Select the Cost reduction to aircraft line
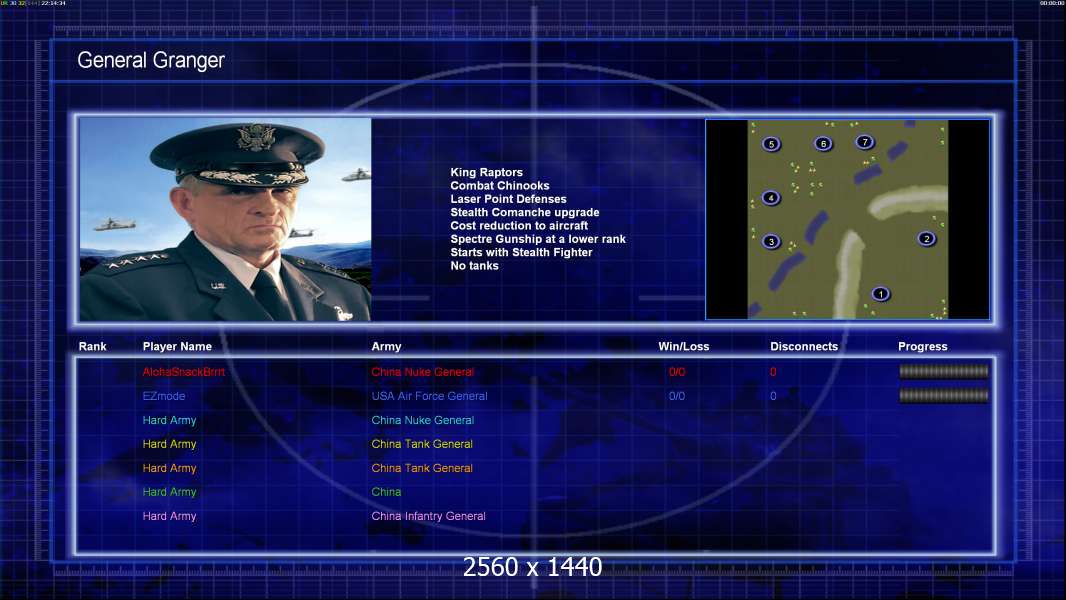Screen dimensions: 1066x600 tap(519, 226)
